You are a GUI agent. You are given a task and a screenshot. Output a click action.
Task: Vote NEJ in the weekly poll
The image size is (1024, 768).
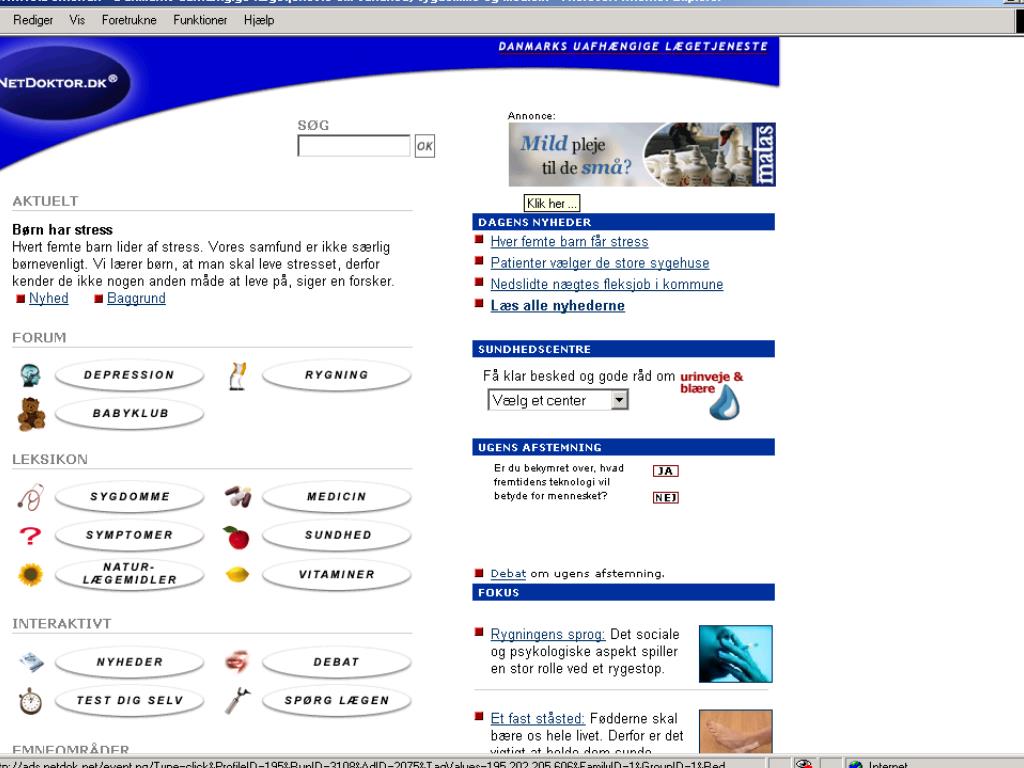(665, 498)
